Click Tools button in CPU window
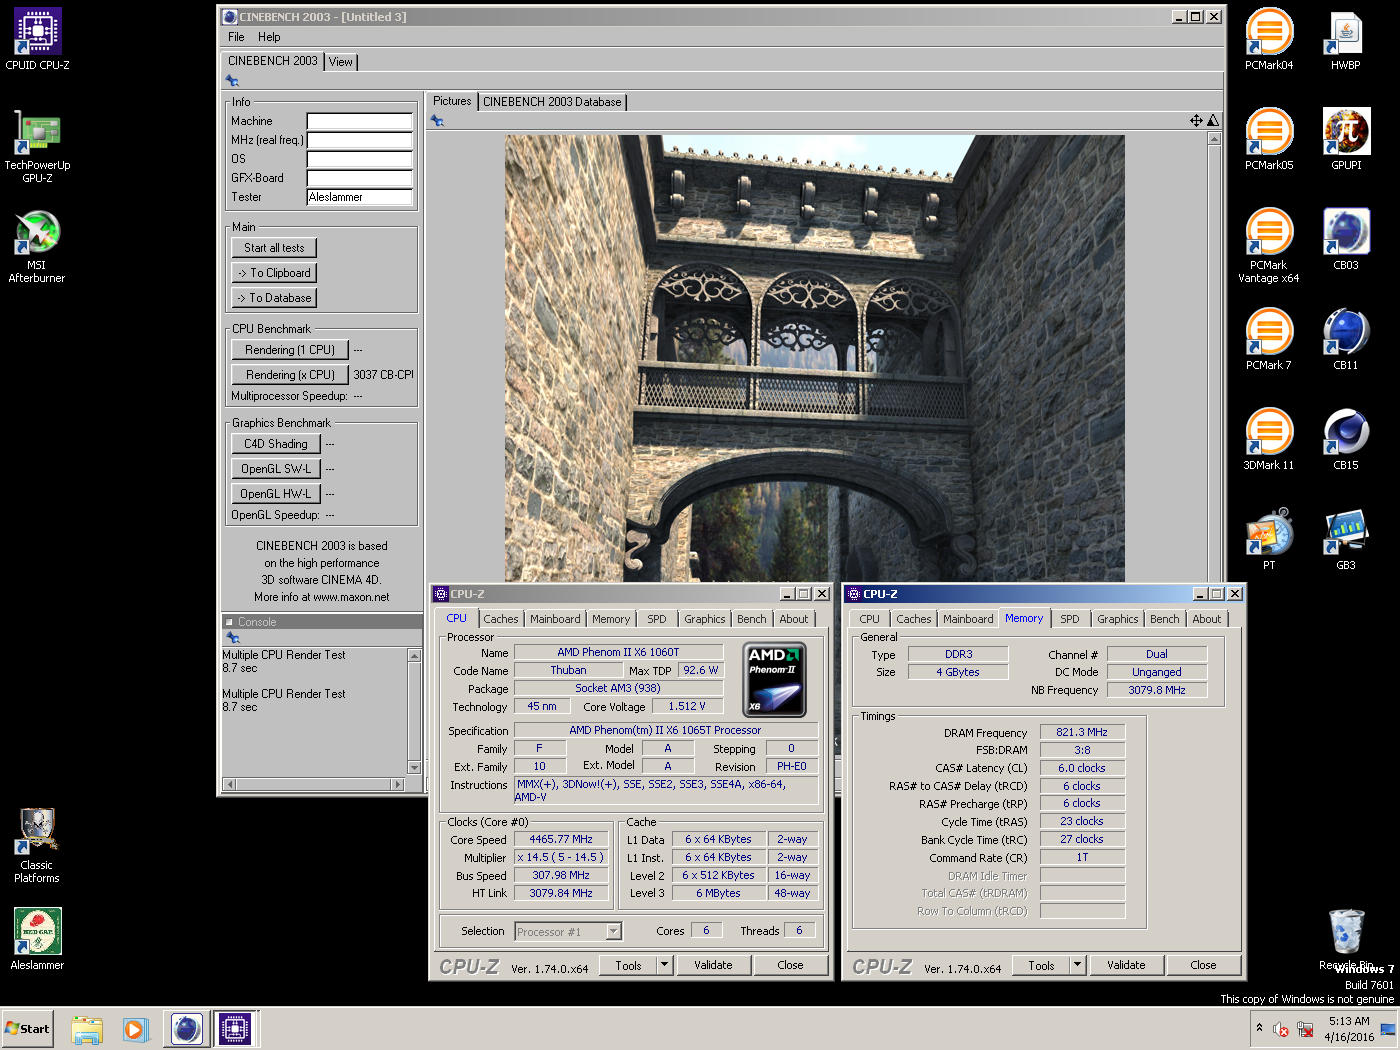The height and width of the screenshot is (1050, 1400). point(628,965)
